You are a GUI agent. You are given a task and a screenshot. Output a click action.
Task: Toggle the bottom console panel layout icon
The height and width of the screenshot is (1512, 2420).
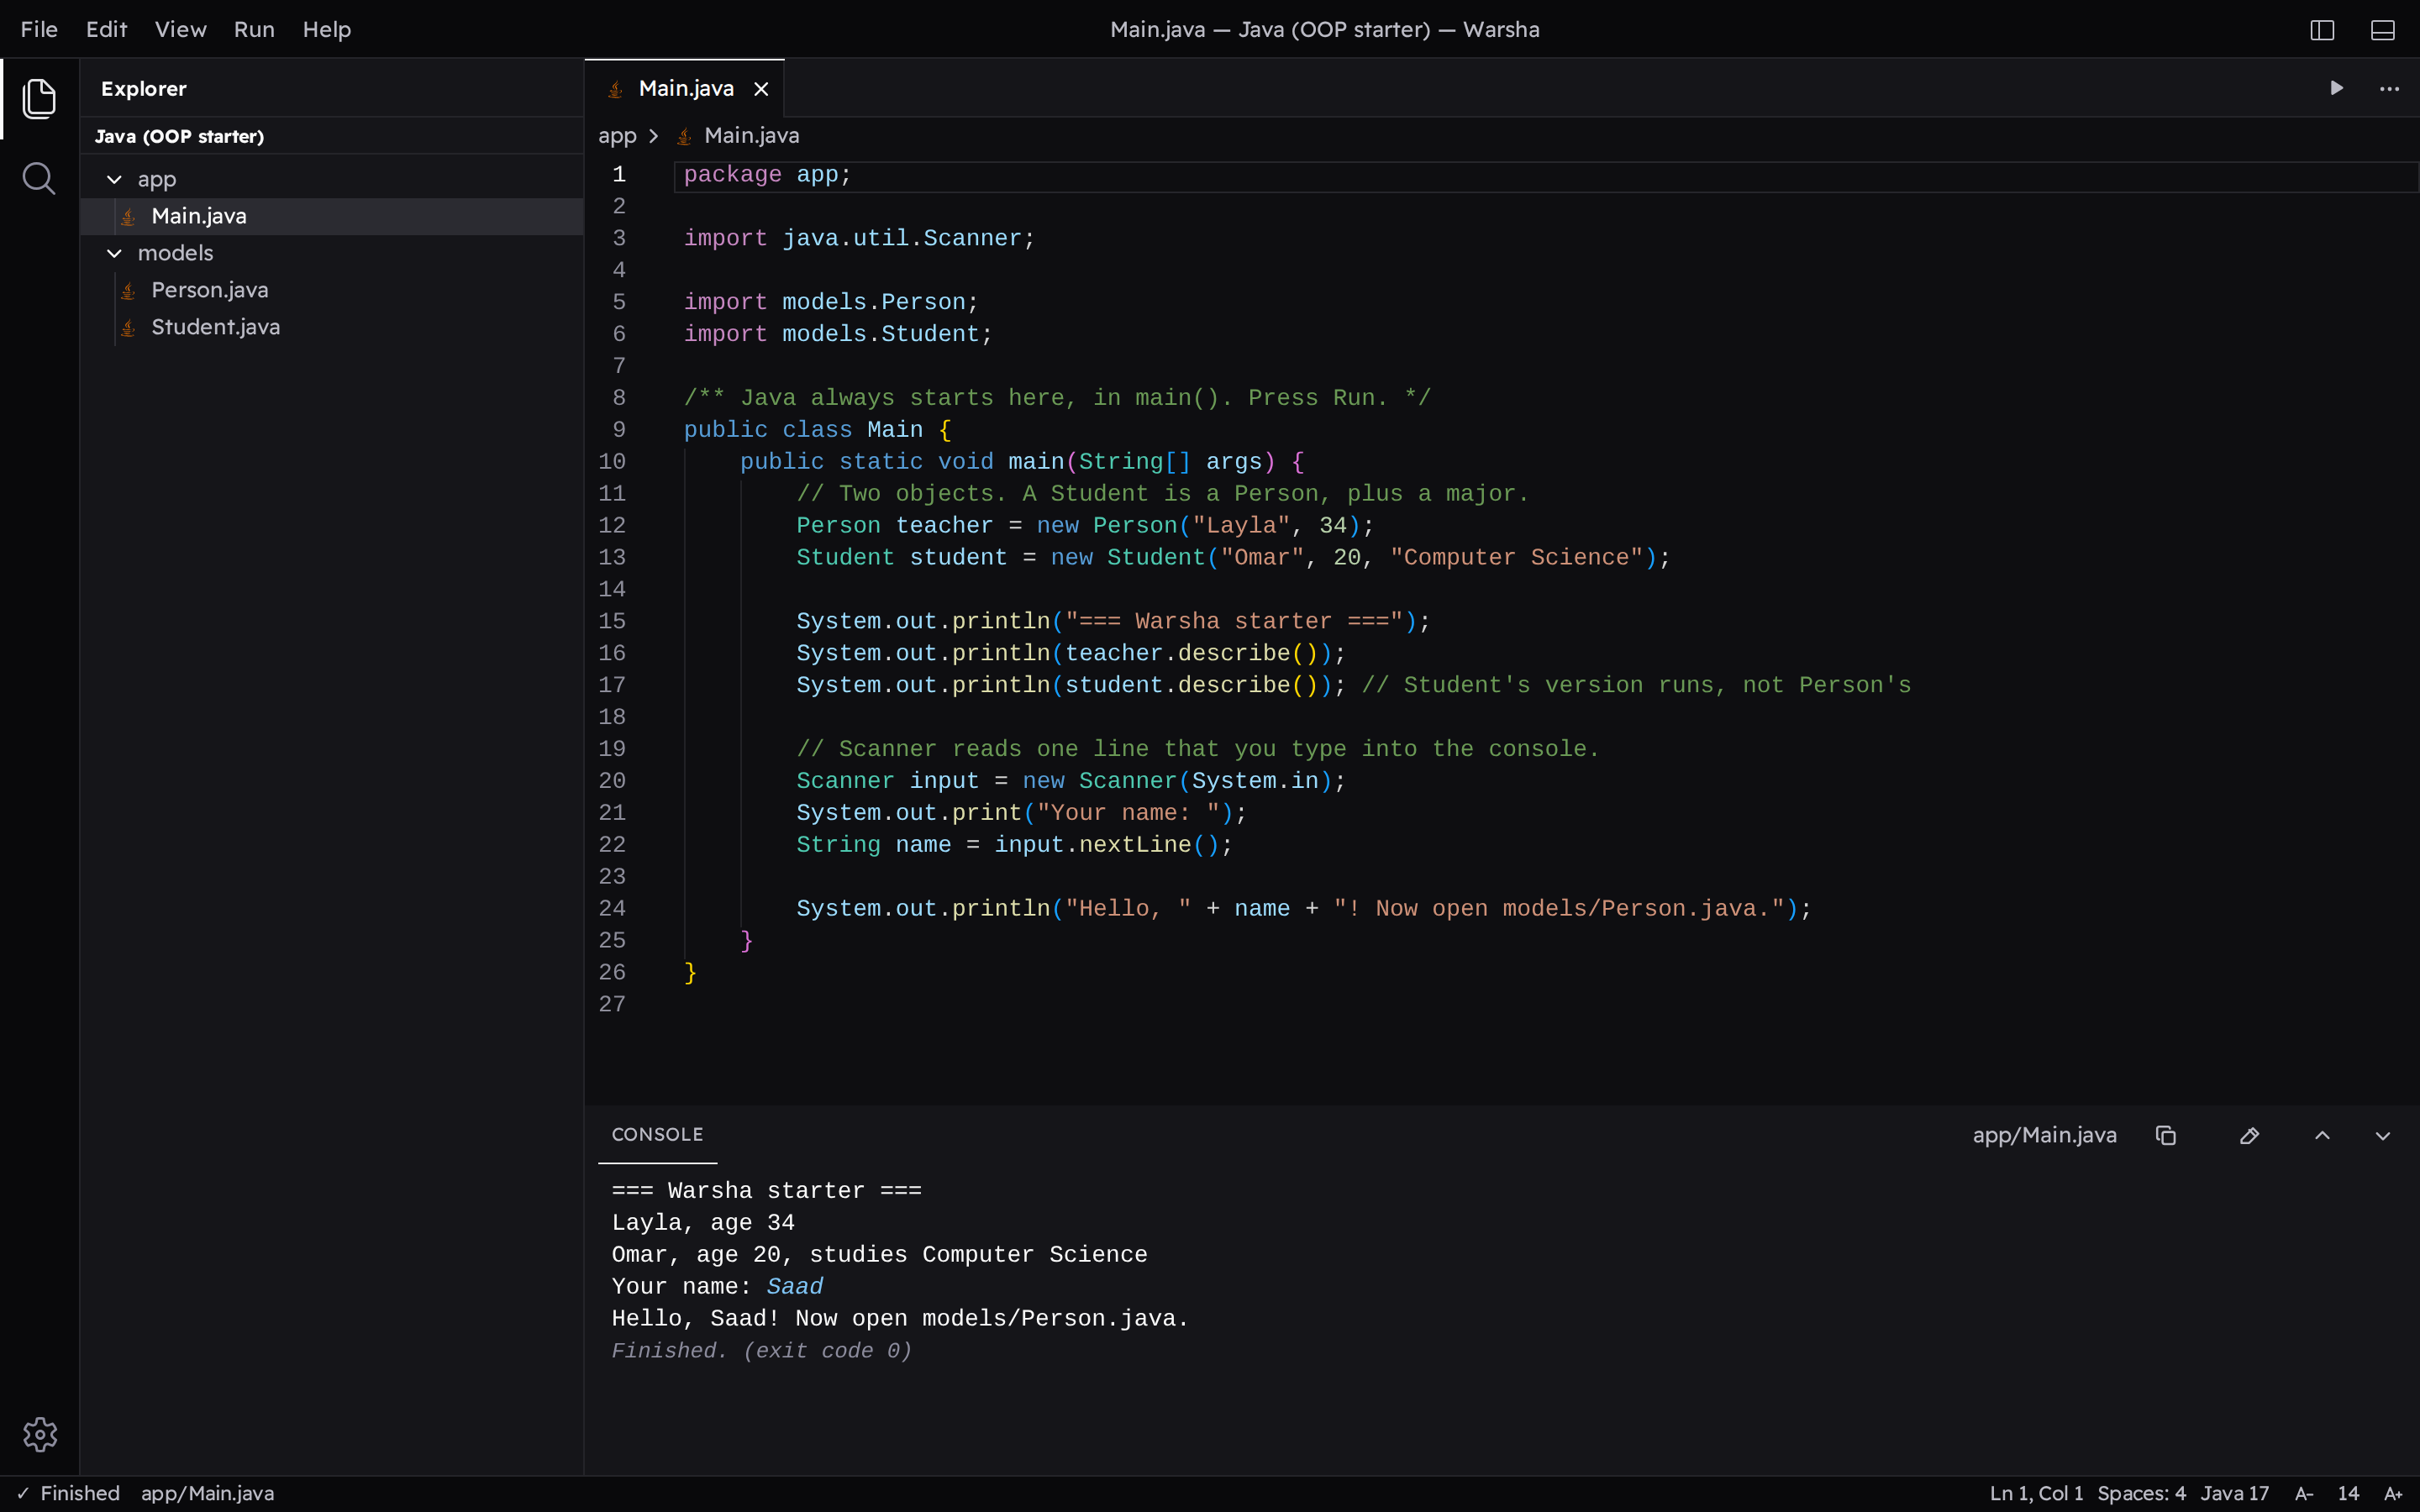point(2383,30)
